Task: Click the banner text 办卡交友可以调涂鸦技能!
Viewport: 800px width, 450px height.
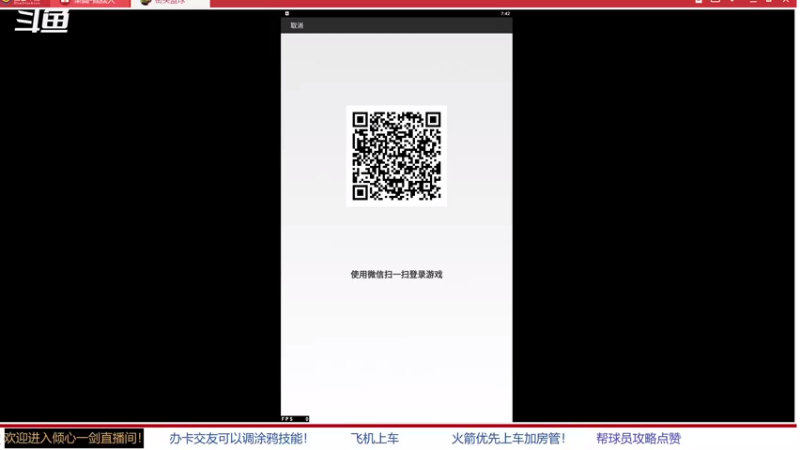Action: pos(238,438)
